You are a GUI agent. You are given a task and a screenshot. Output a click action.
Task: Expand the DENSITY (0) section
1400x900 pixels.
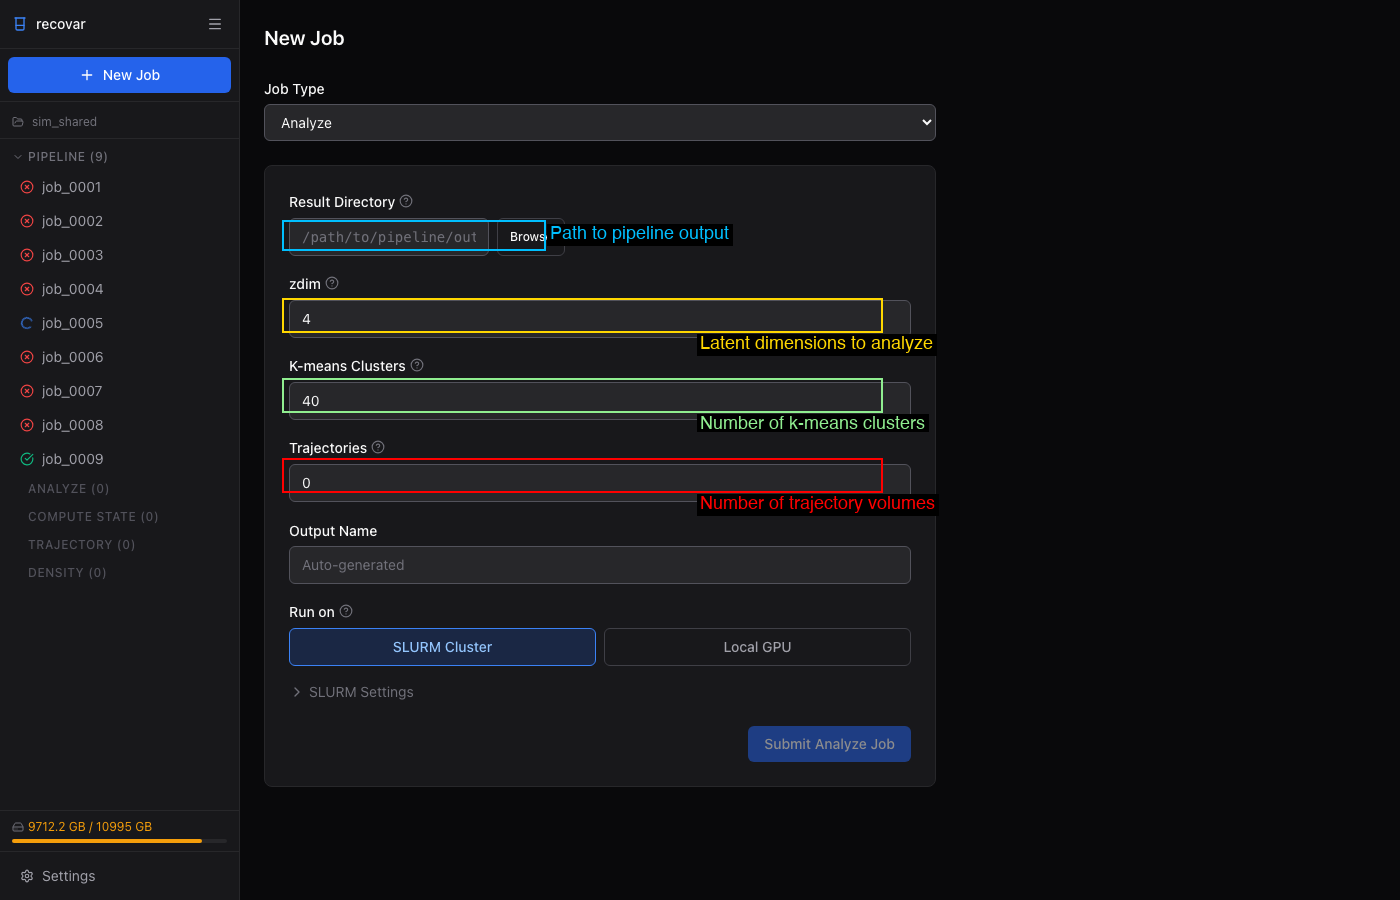pos(67,573)
